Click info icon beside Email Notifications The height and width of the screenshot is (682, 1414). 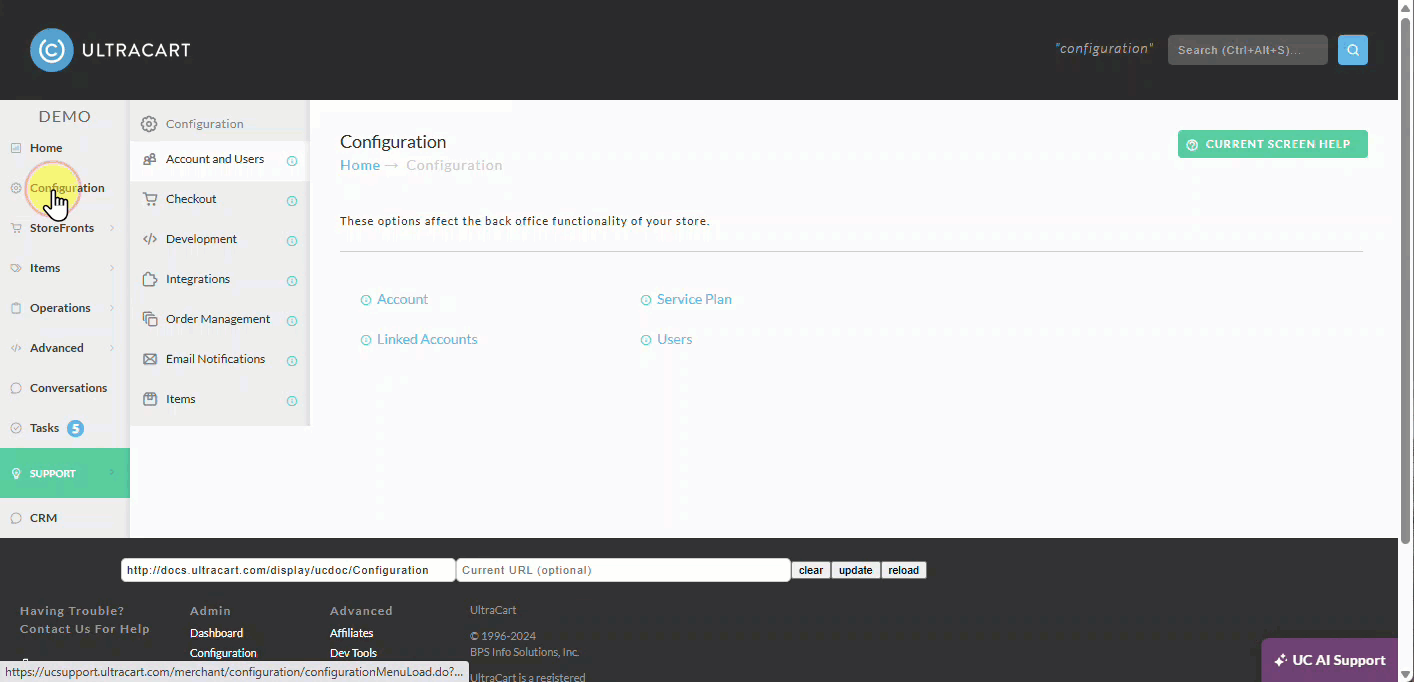click(x=292, y=361)
